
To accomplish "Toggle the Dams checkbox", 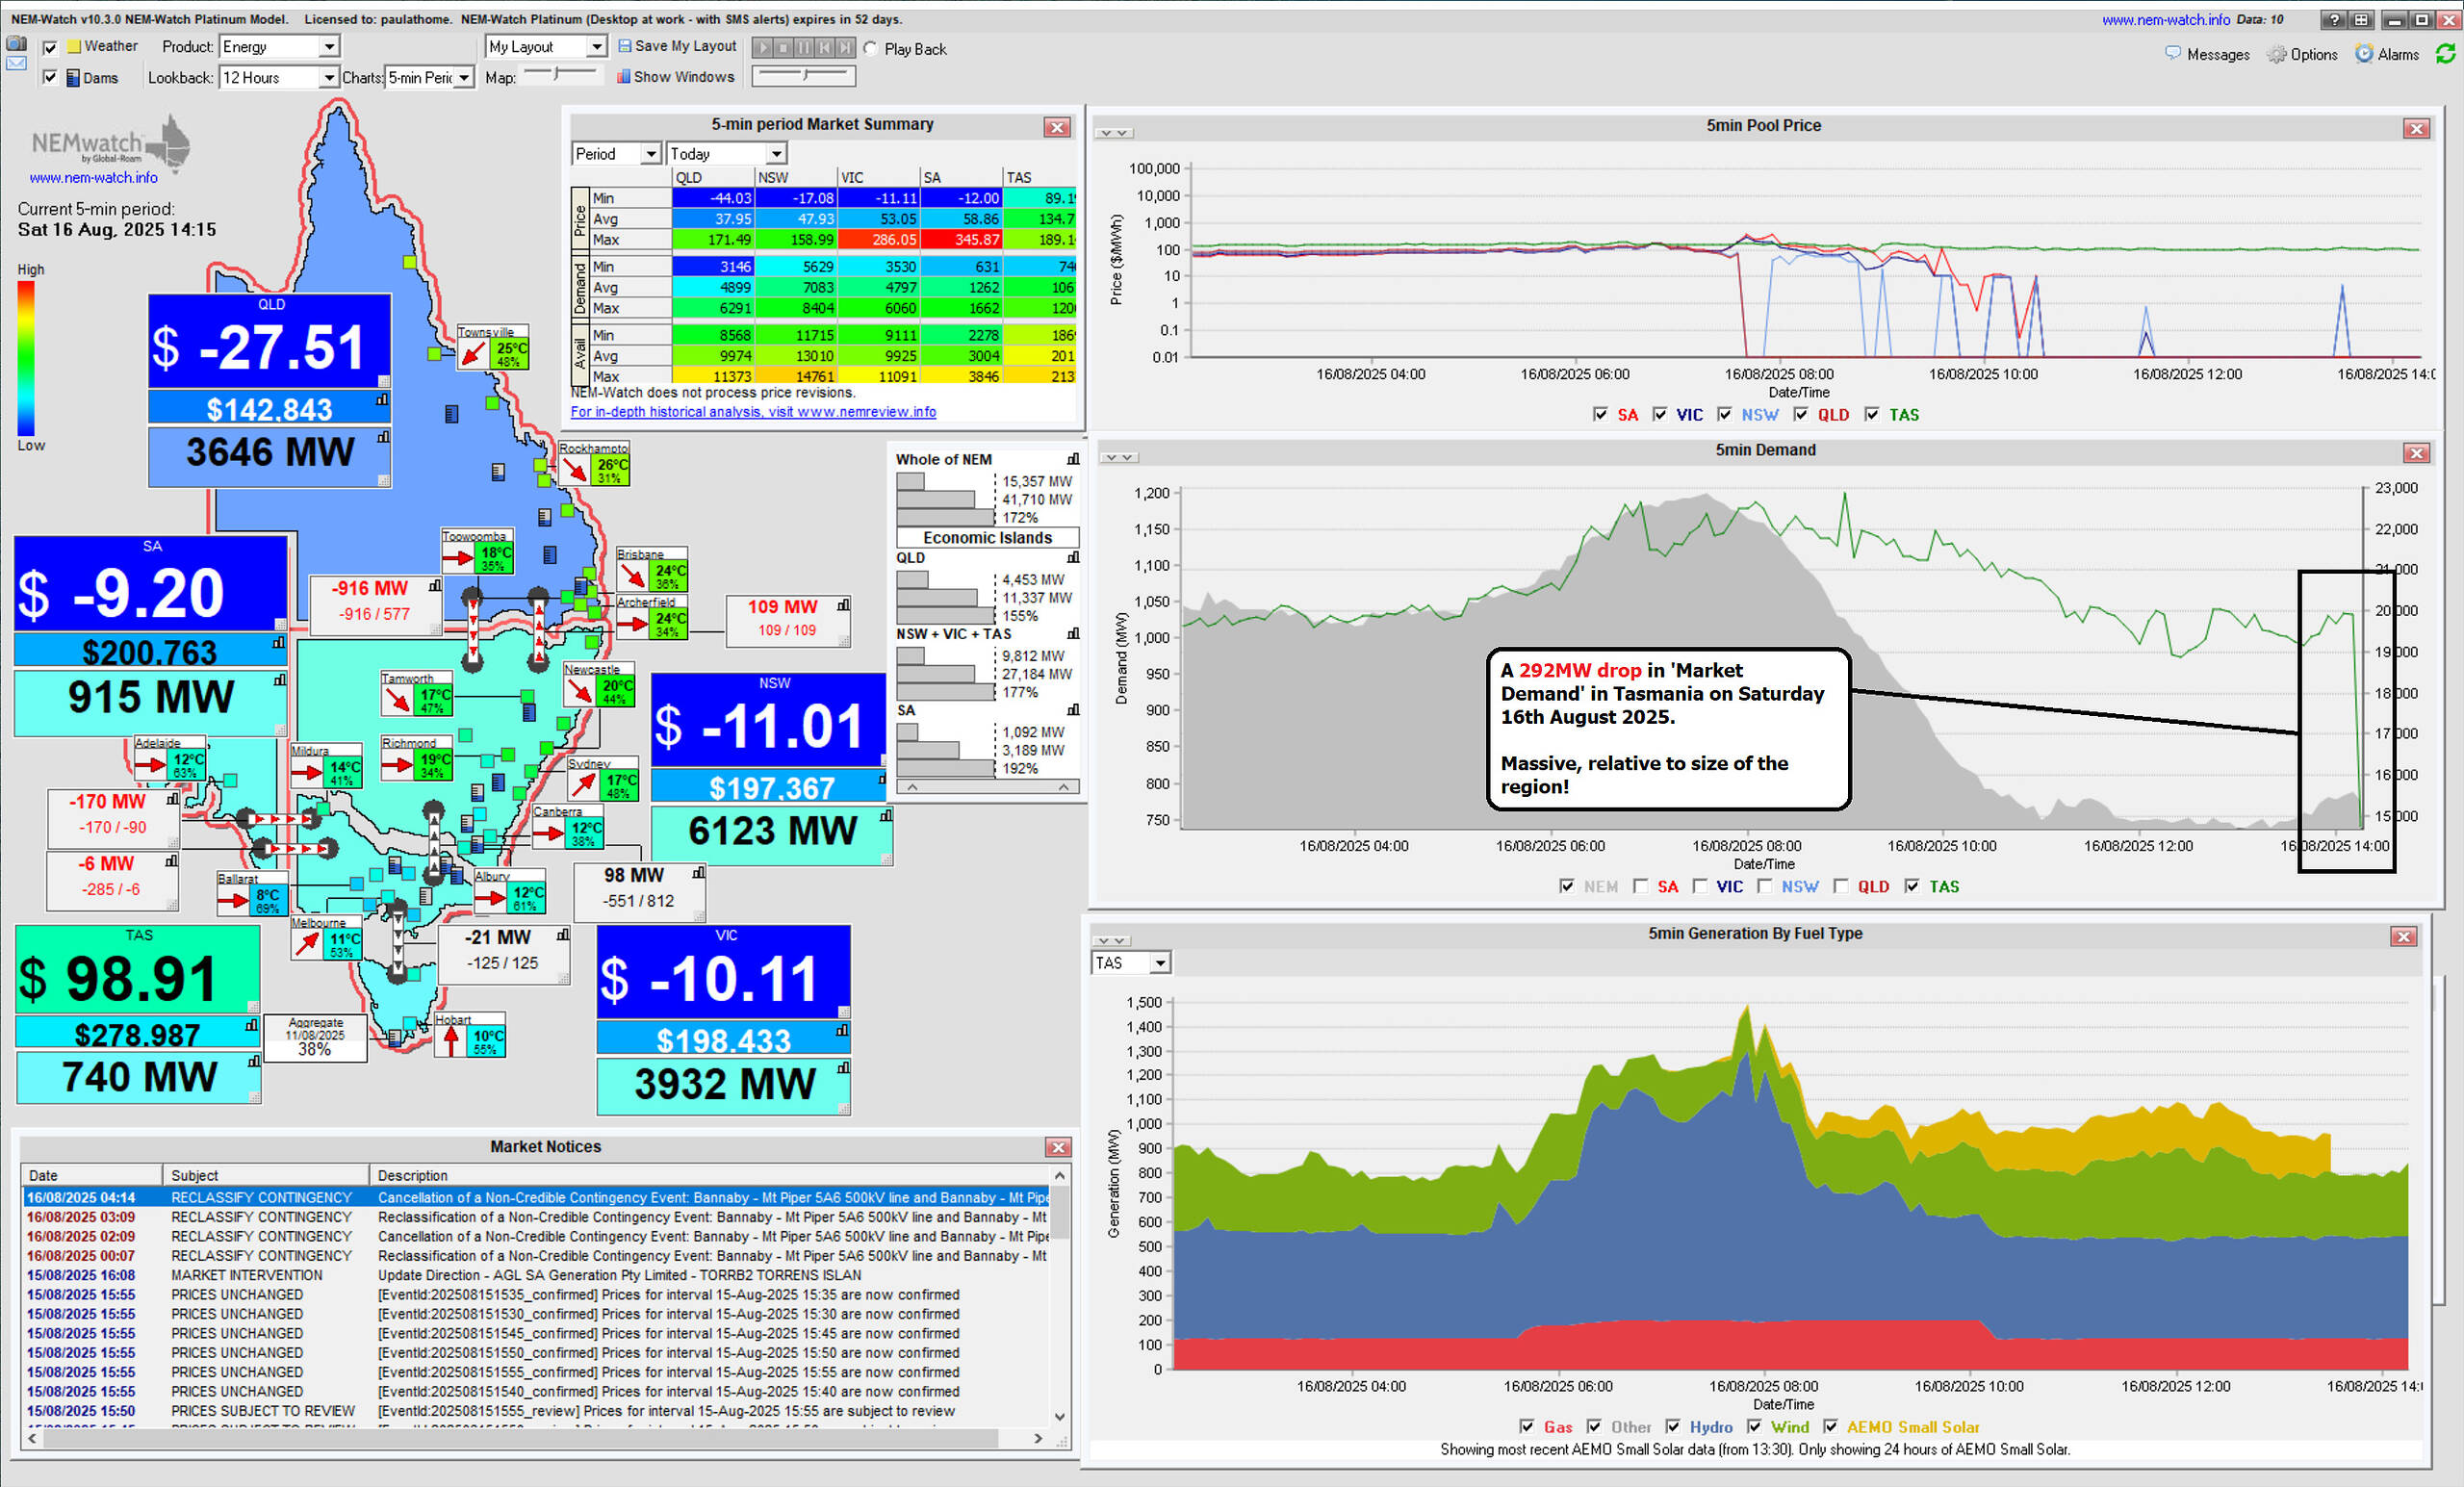I will (x=50, y=77).
